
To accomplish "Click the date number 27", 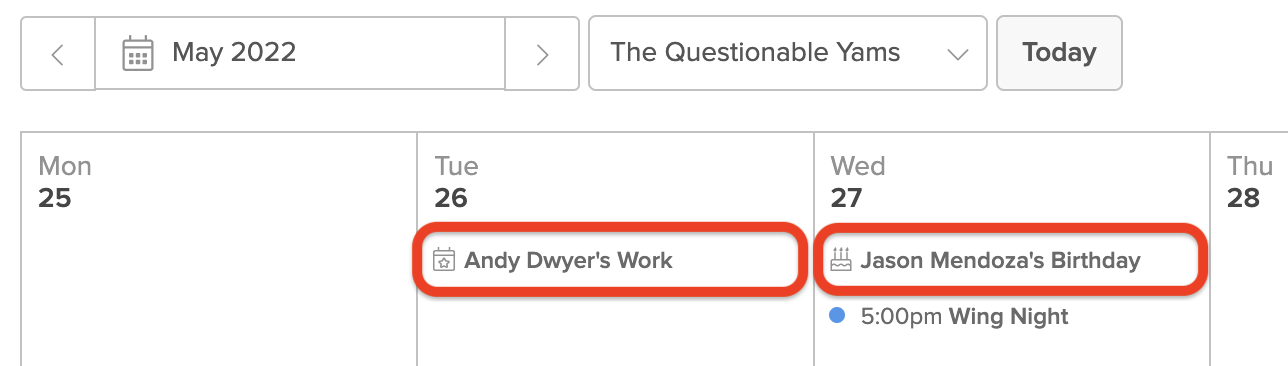I will pyautogui.click(x=846, y=198).
